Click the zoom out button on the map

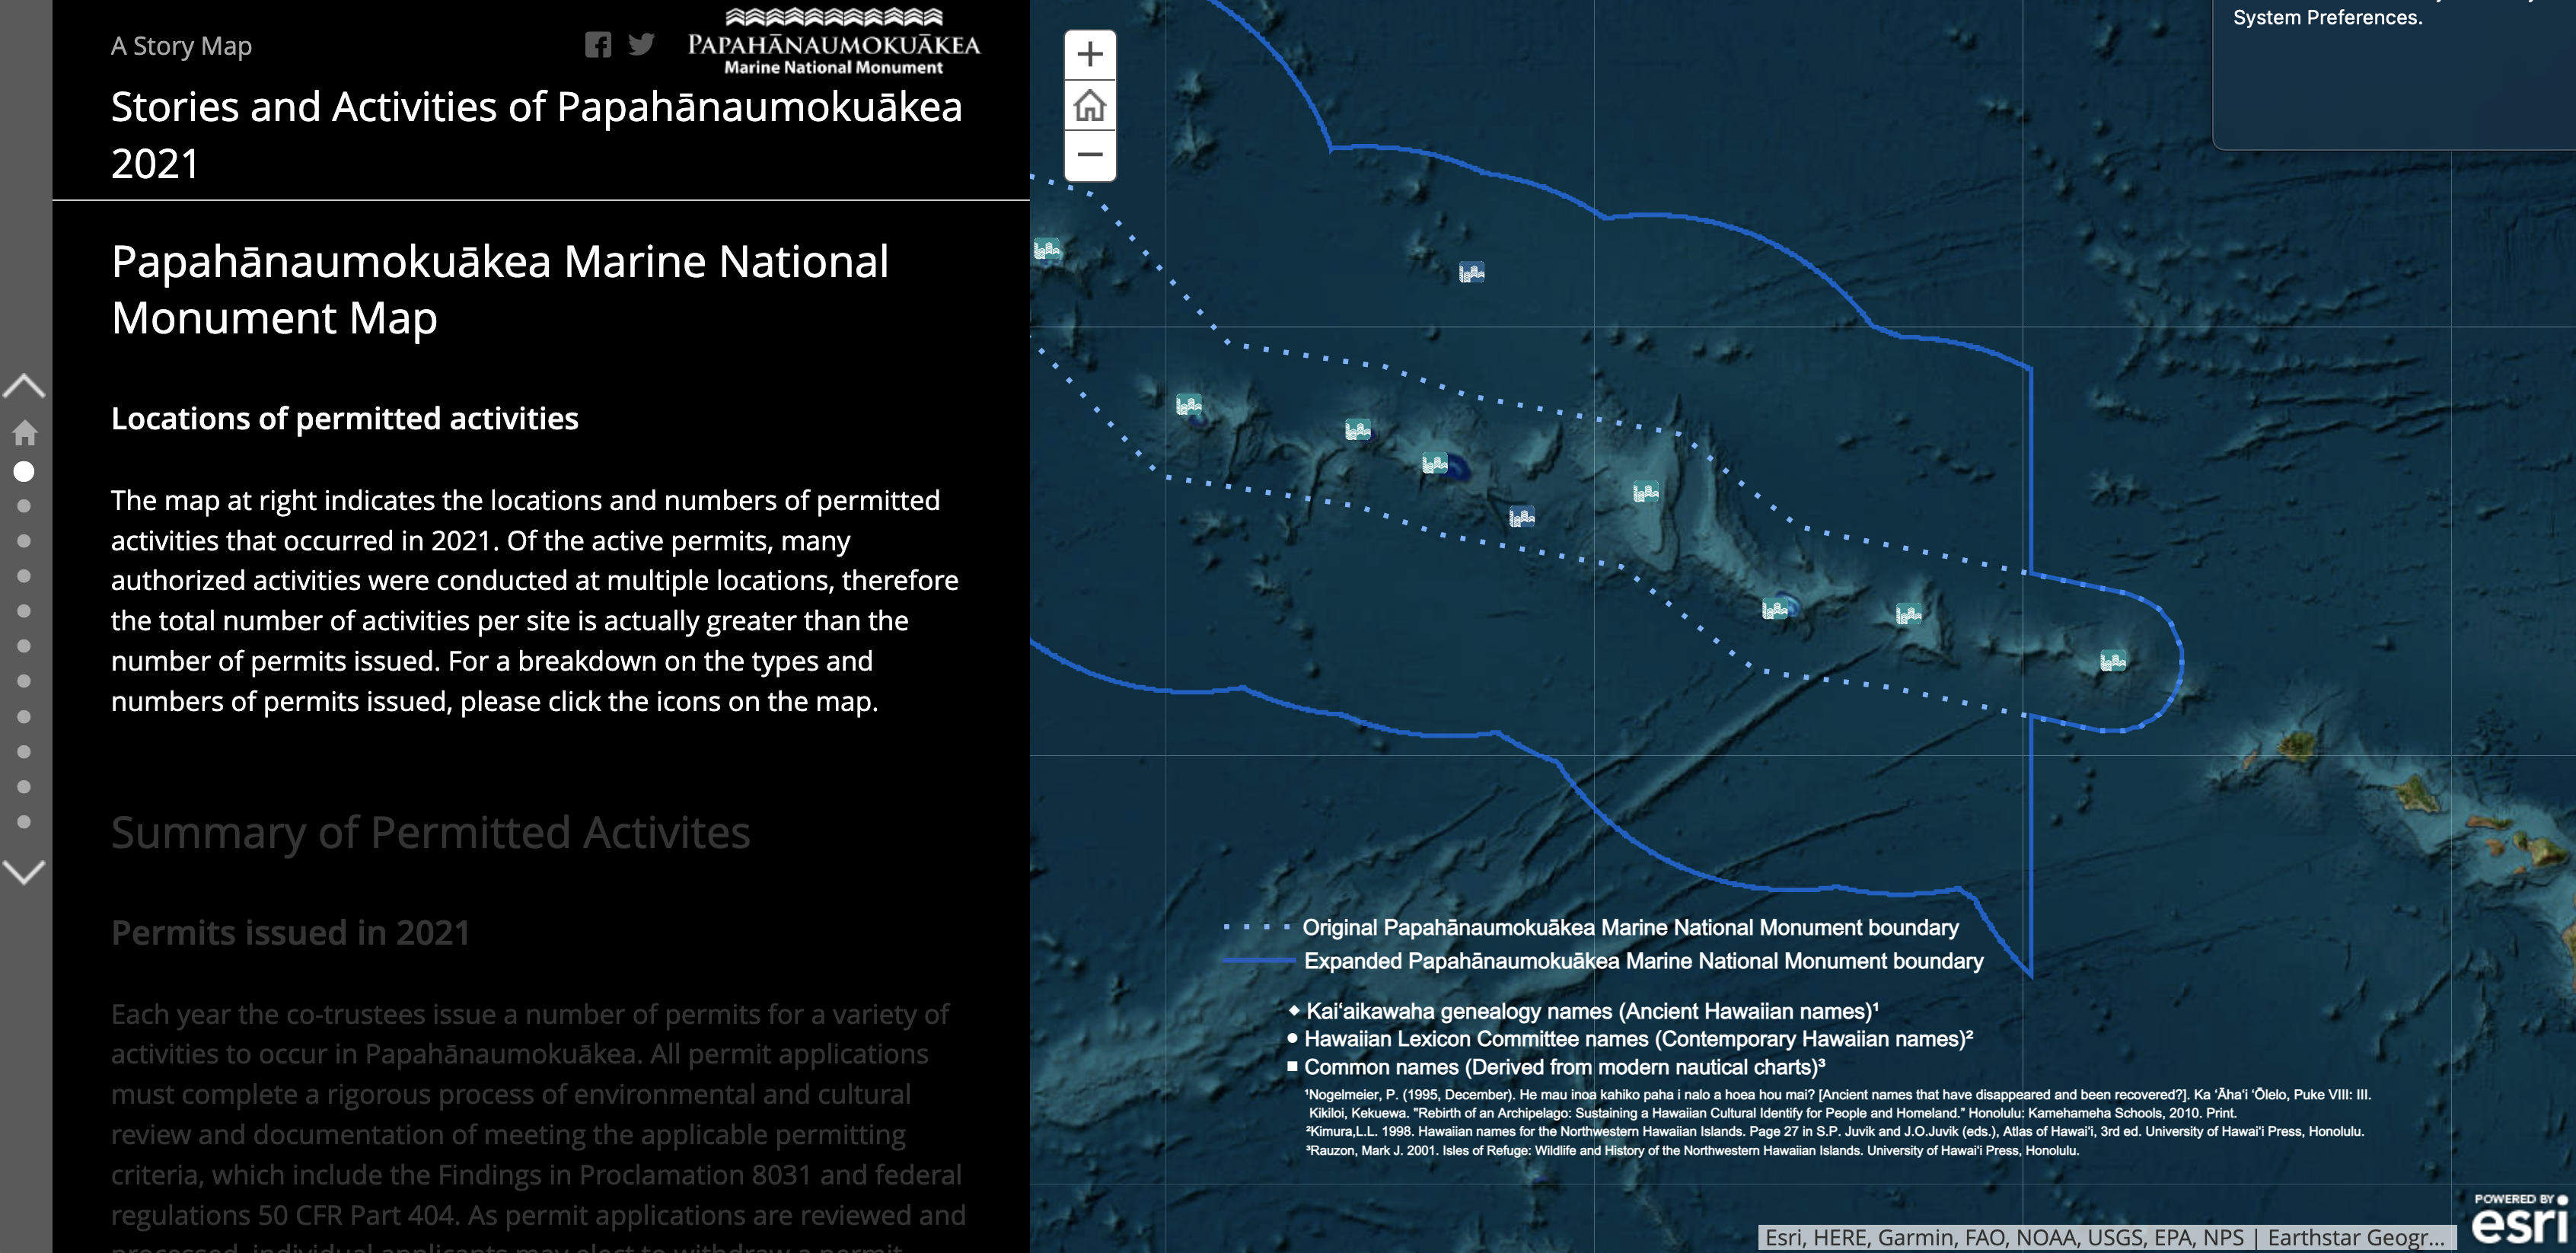1089,155
